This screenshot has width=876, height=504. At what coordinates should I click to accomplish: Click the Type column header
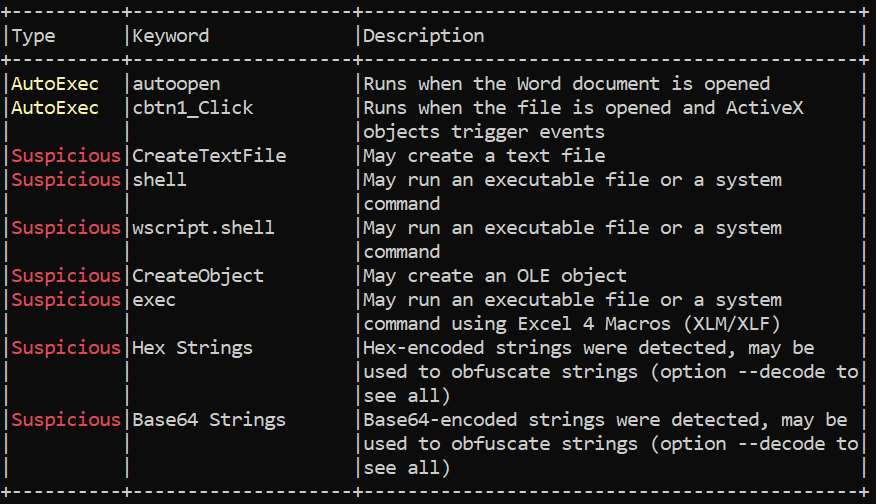point(34,36)
